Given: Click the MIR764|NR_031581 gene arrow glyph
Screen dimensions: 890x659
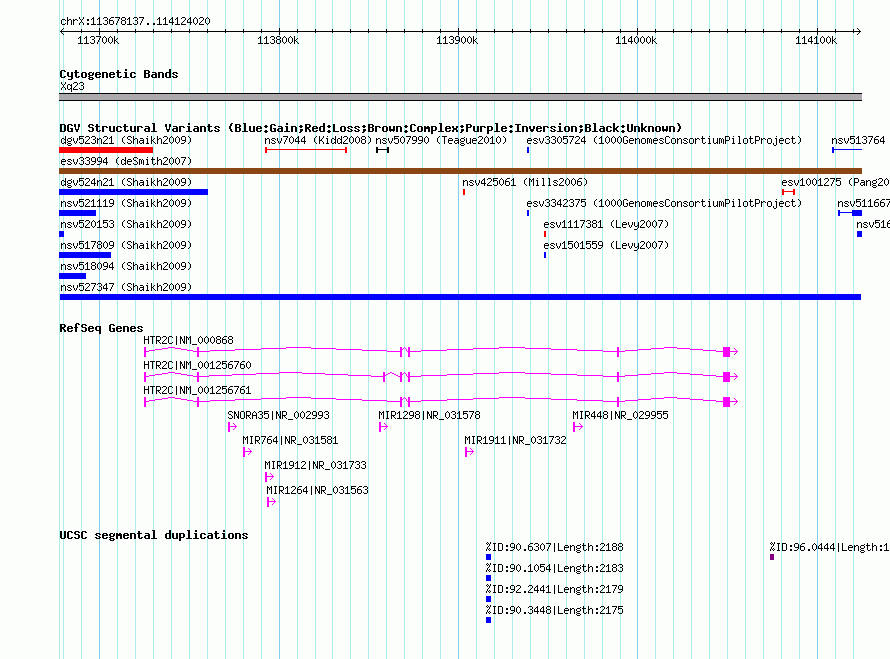Looking at the screenshot, I should click(x=247, y=452).
